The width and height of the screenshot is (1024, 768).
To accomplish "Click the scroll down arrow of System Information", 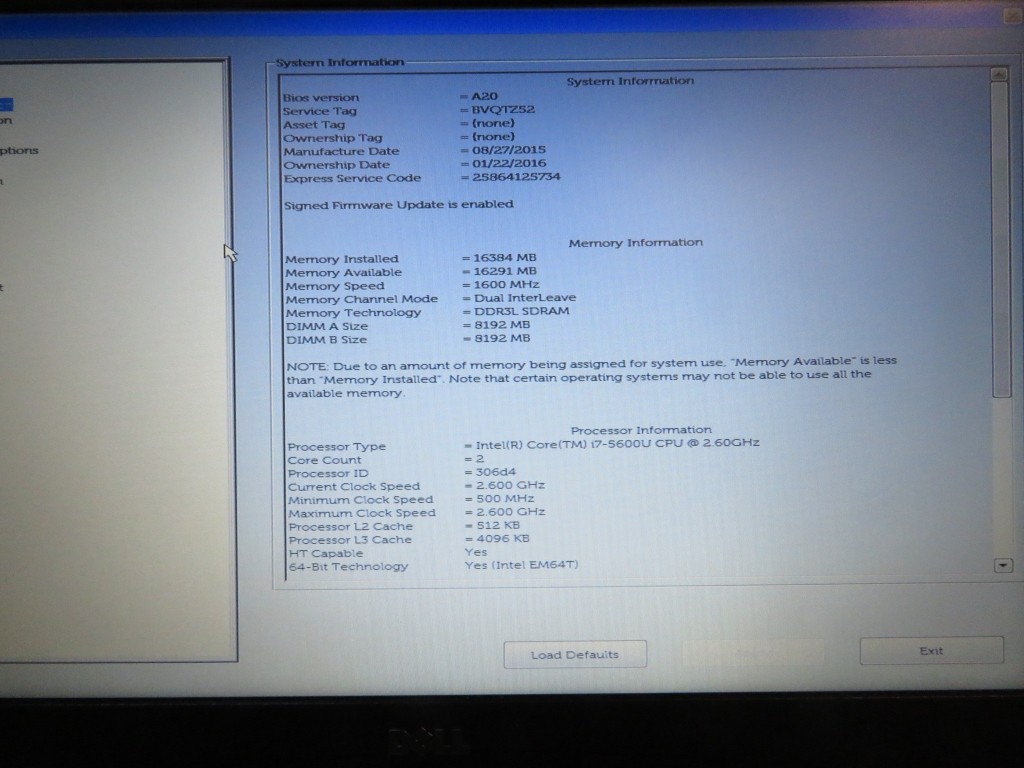I will click(1002, 566).
